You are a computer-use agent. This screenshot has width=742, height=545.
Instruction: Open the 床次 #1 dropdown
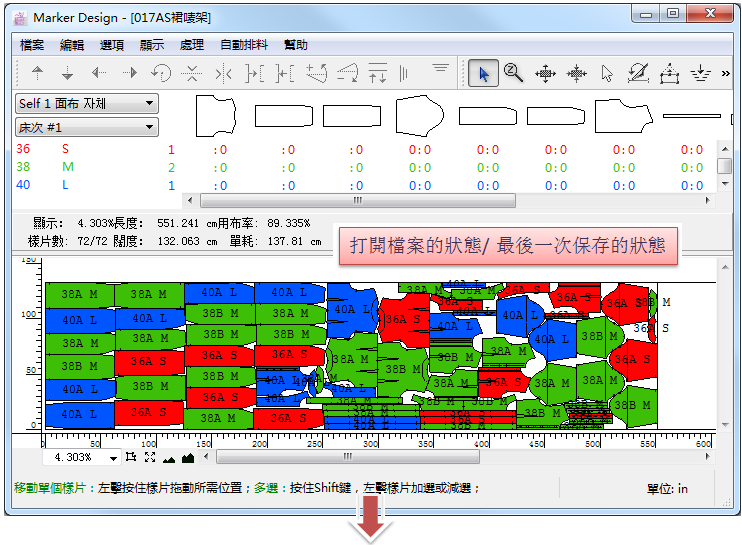coord(87,127)
